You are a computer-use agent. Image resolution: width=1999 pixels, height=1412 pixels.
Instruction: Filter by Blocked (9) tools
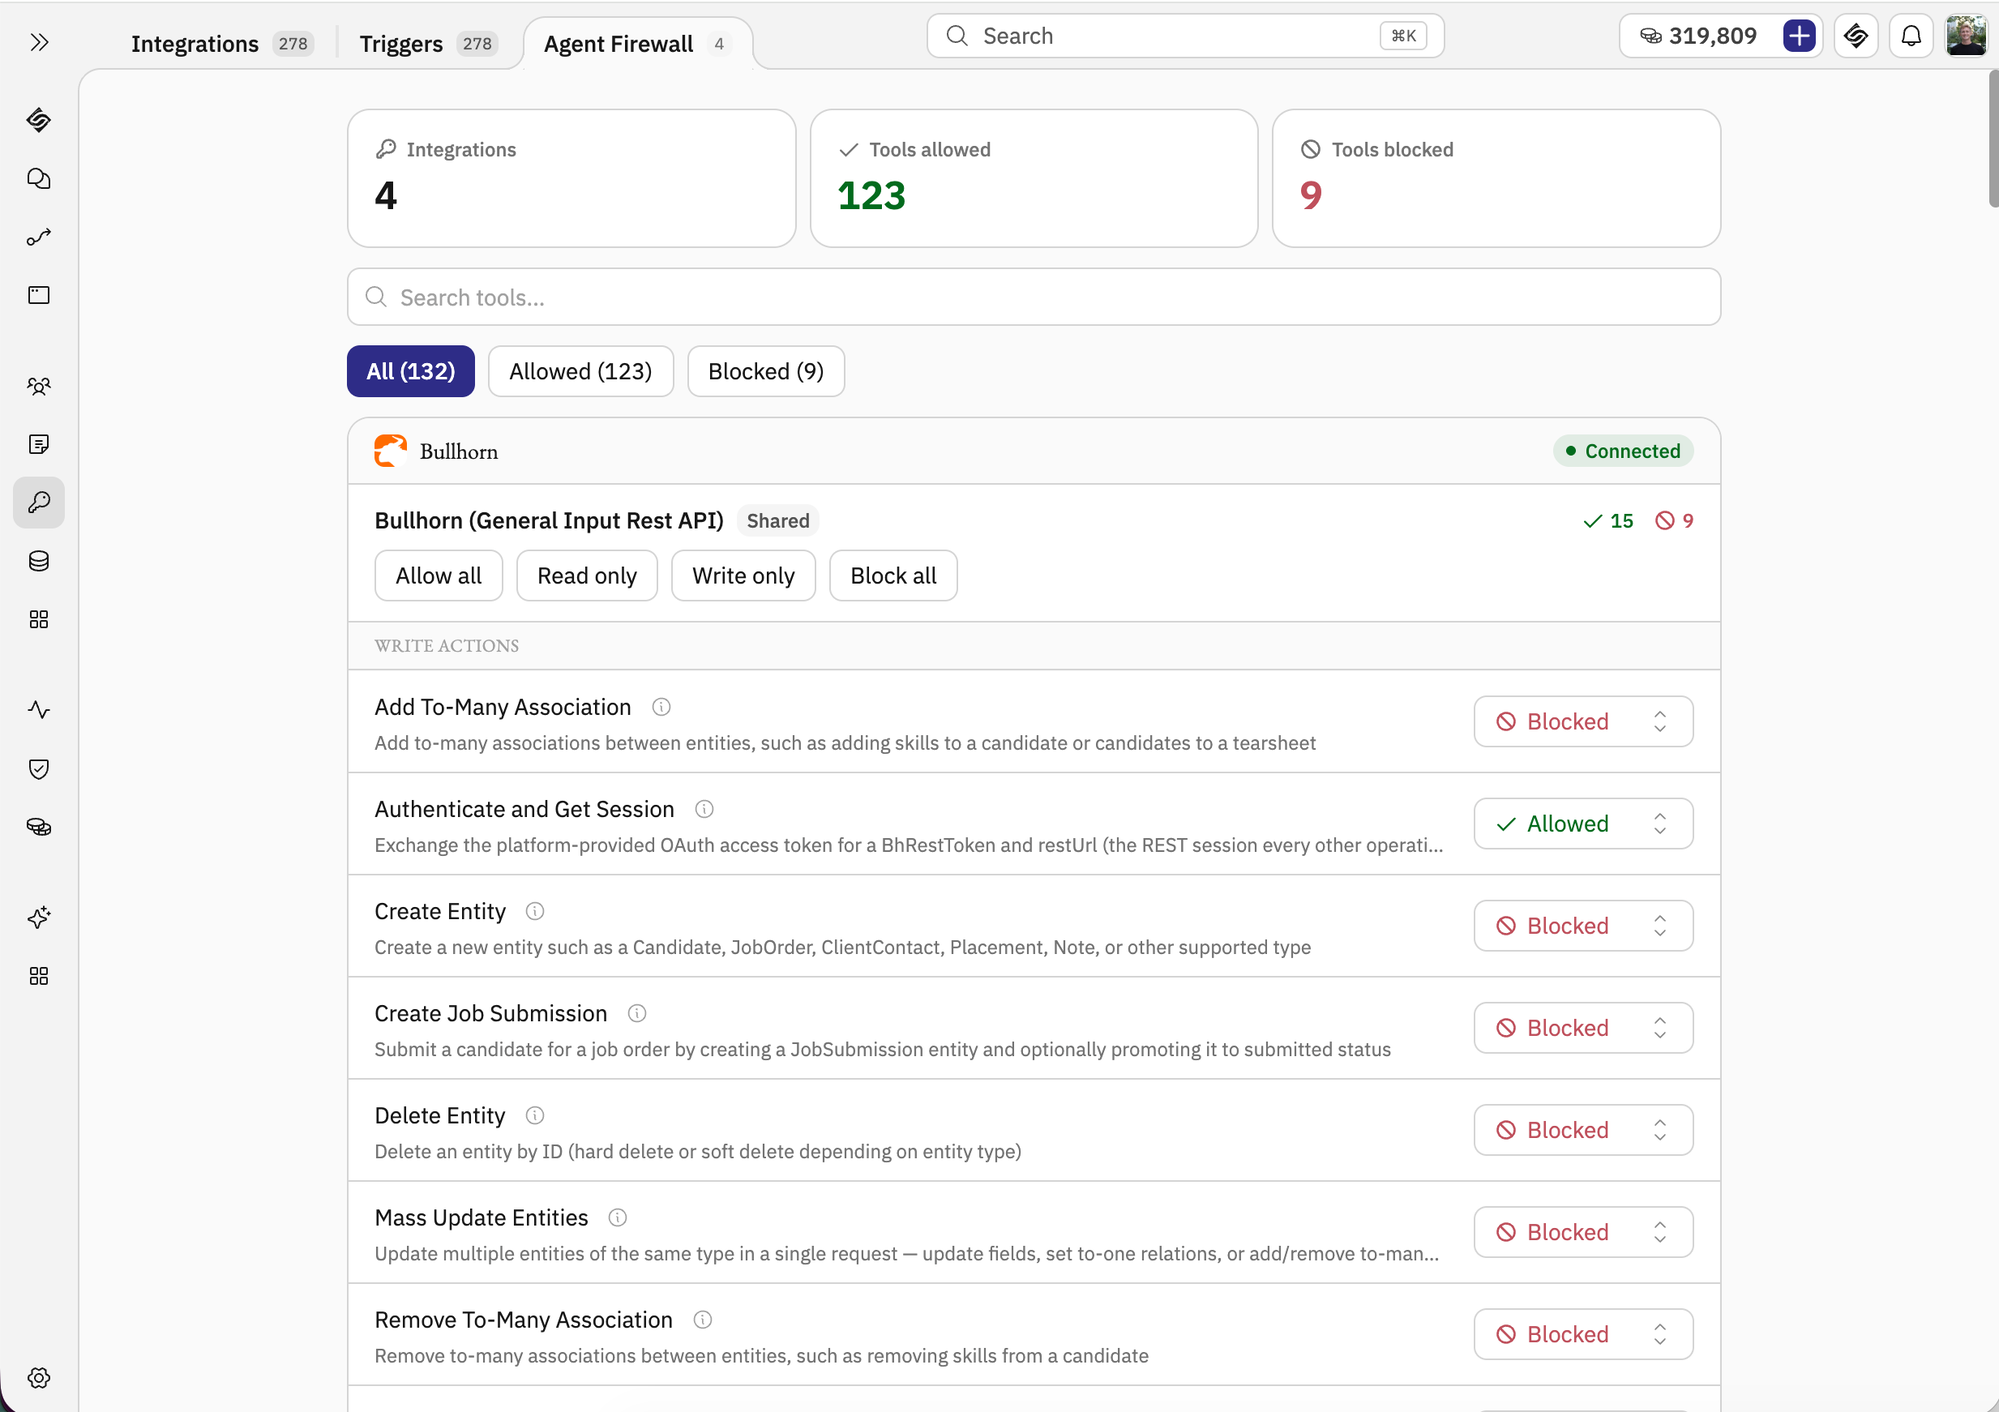click(x=766, y=371)
